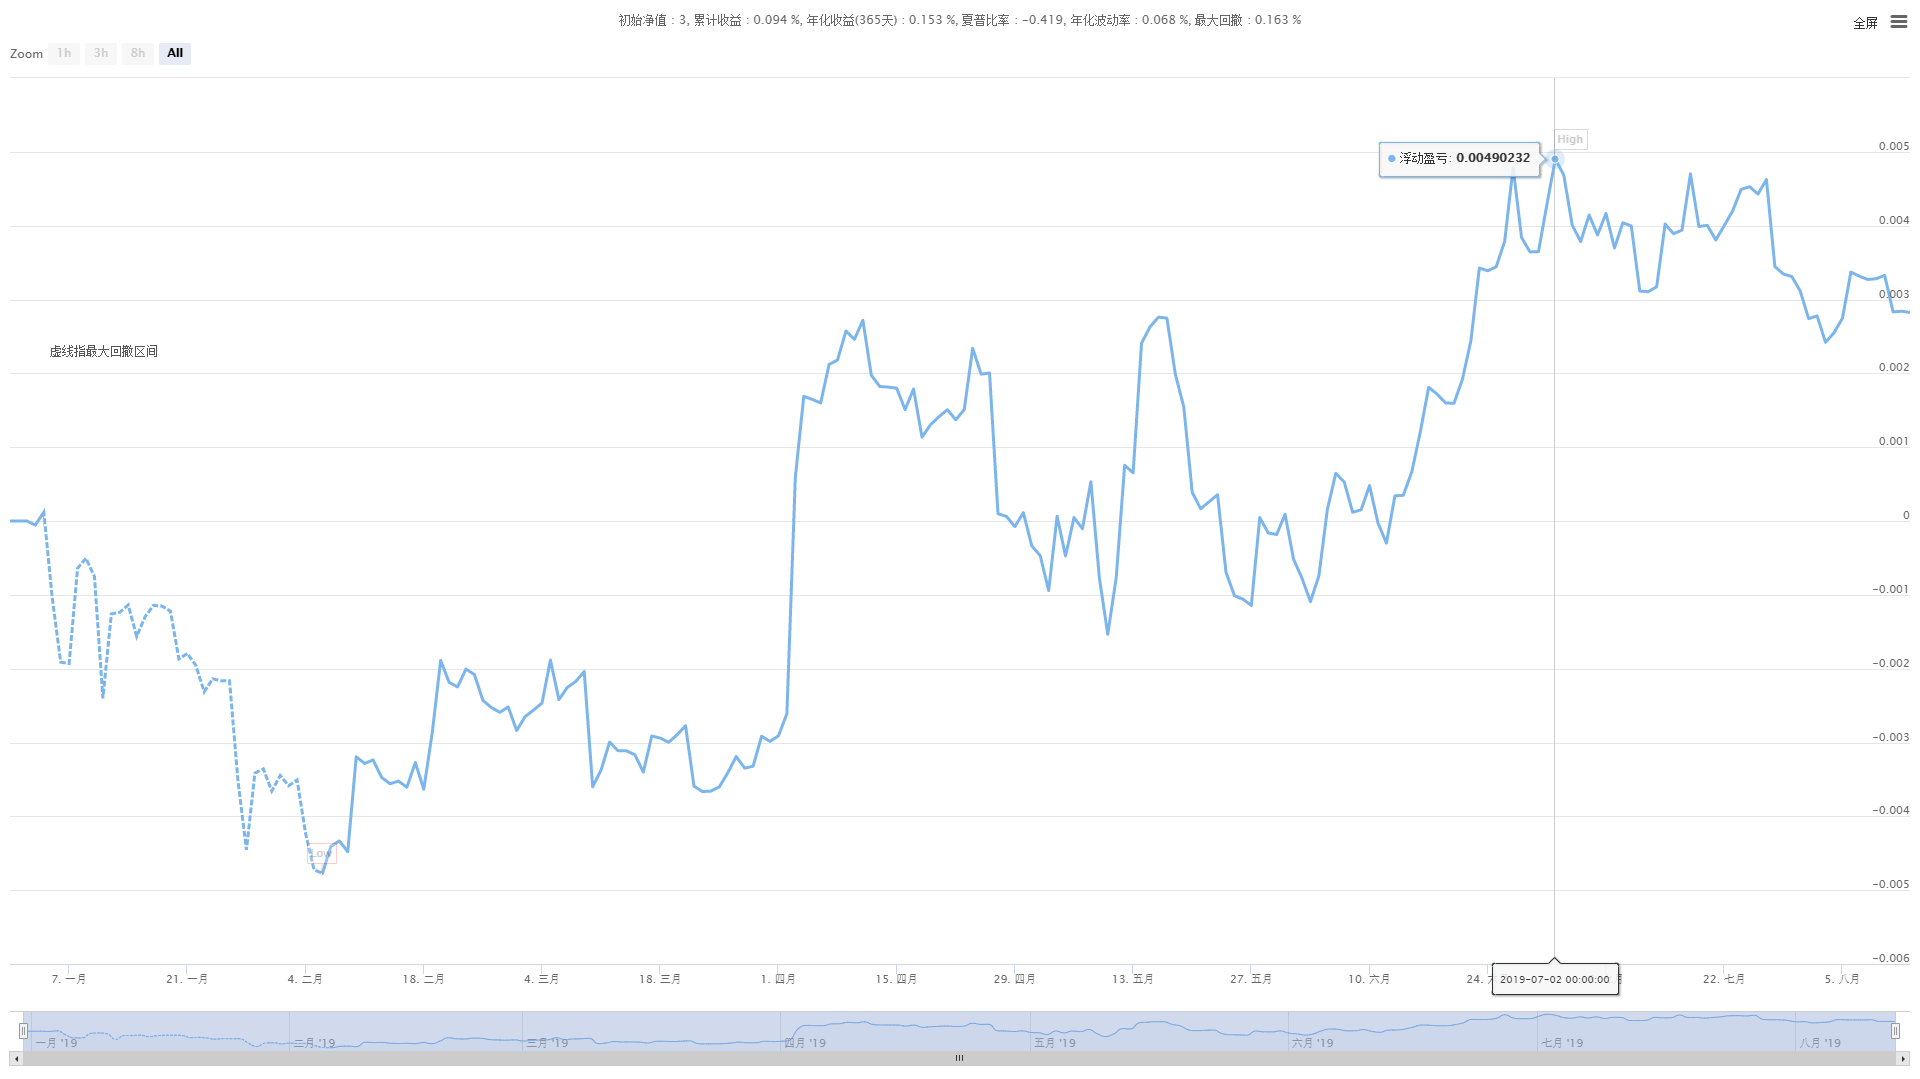The height and width of the screenshot is (1079, 1920).
Task: Click the High flag marker
Action: point(1570,140)
